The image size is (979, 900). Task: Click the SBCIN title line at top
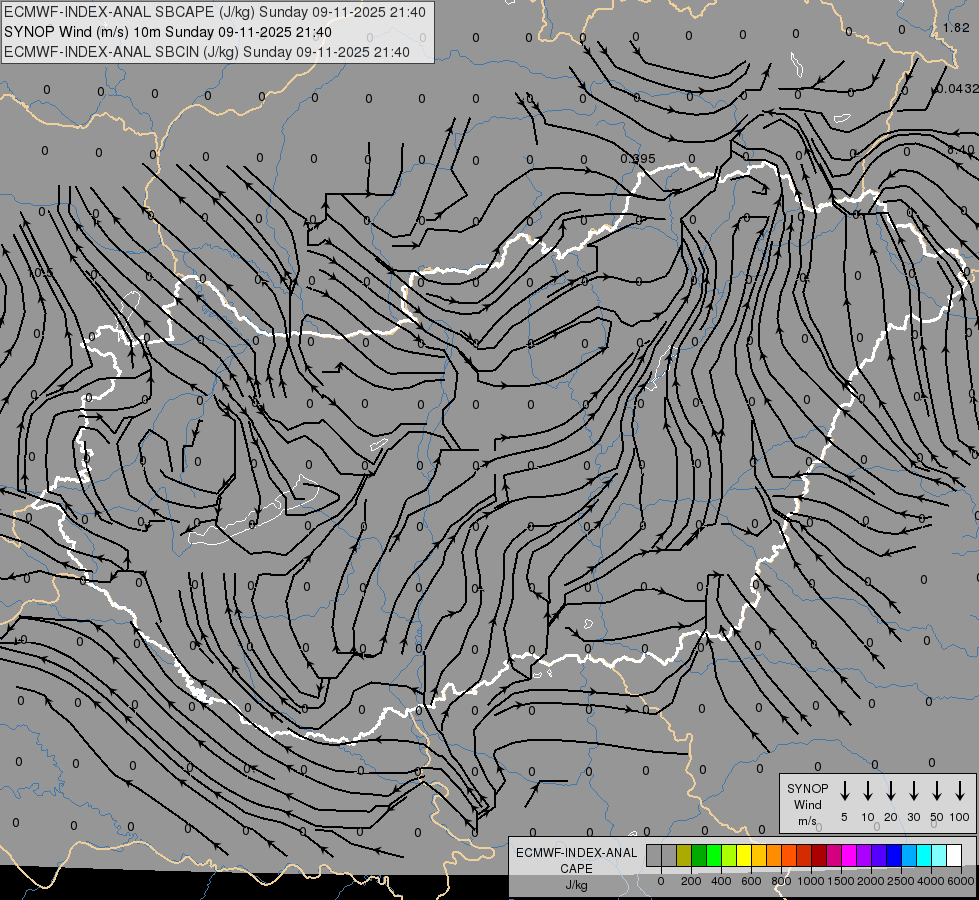coord(207,52)
